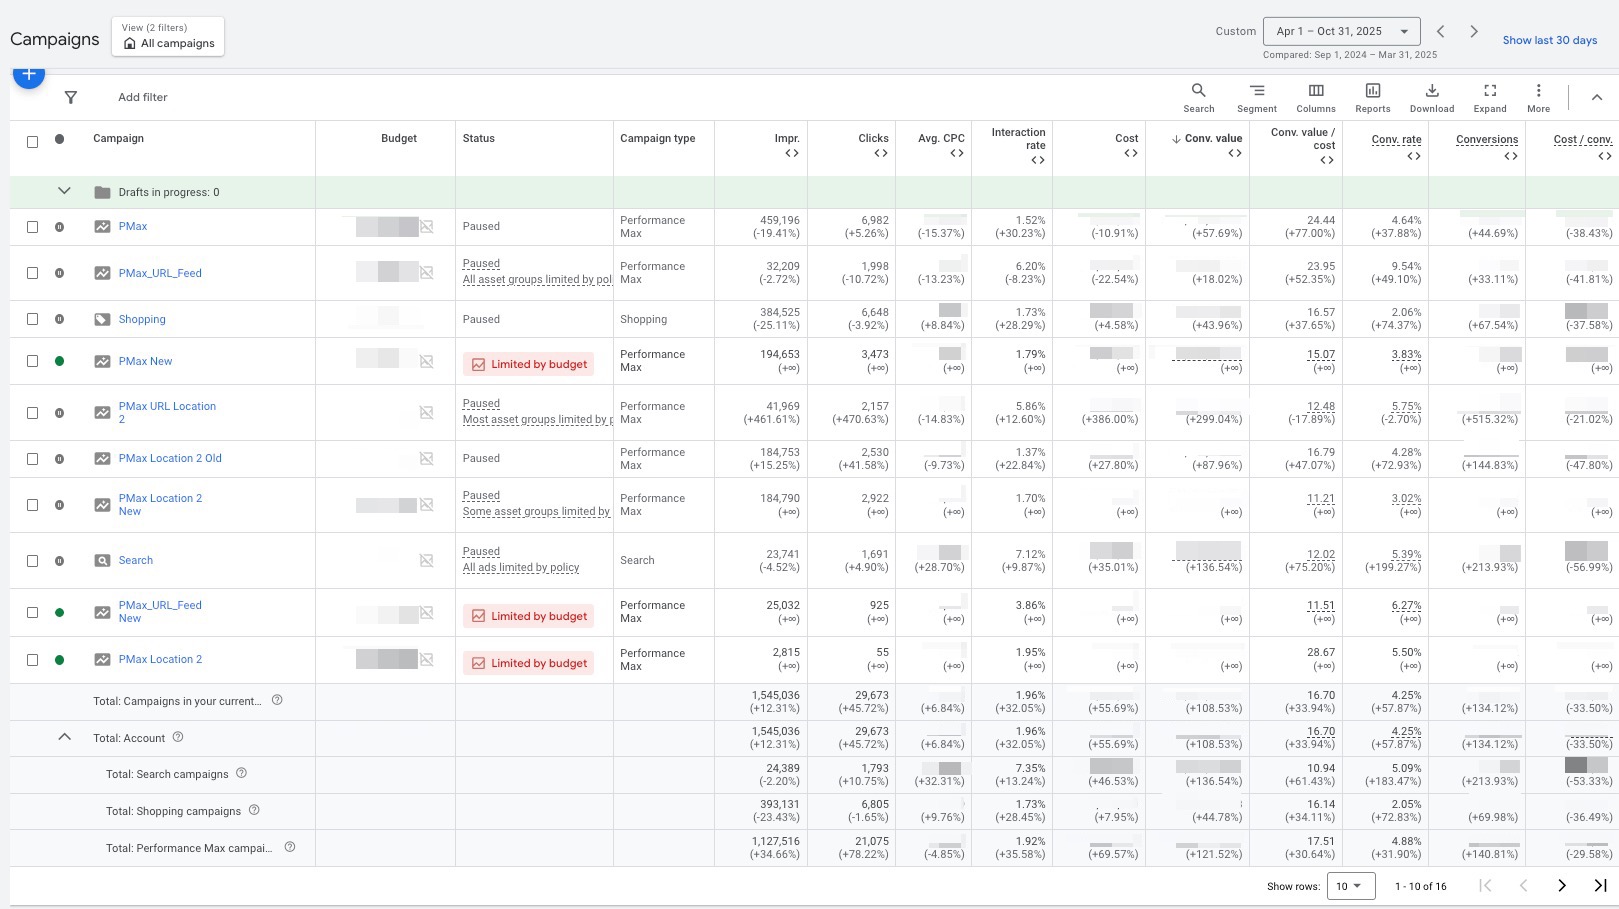Image resolution: width=1619 pixels, height=909 pixels.
Task: Sort by the Conv. value column header
Action: click(x=1212, y=139)
